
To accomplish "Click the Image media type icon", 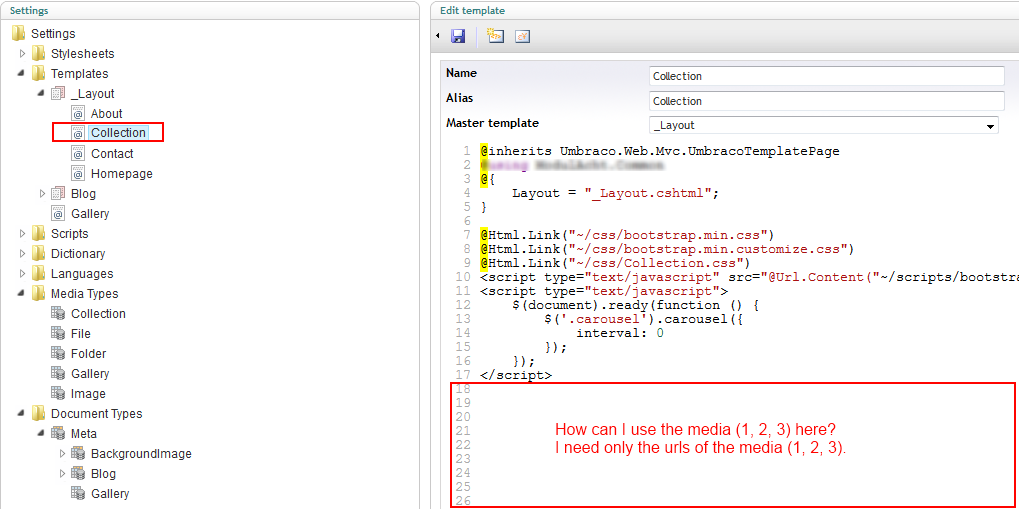I will [58, 394].
